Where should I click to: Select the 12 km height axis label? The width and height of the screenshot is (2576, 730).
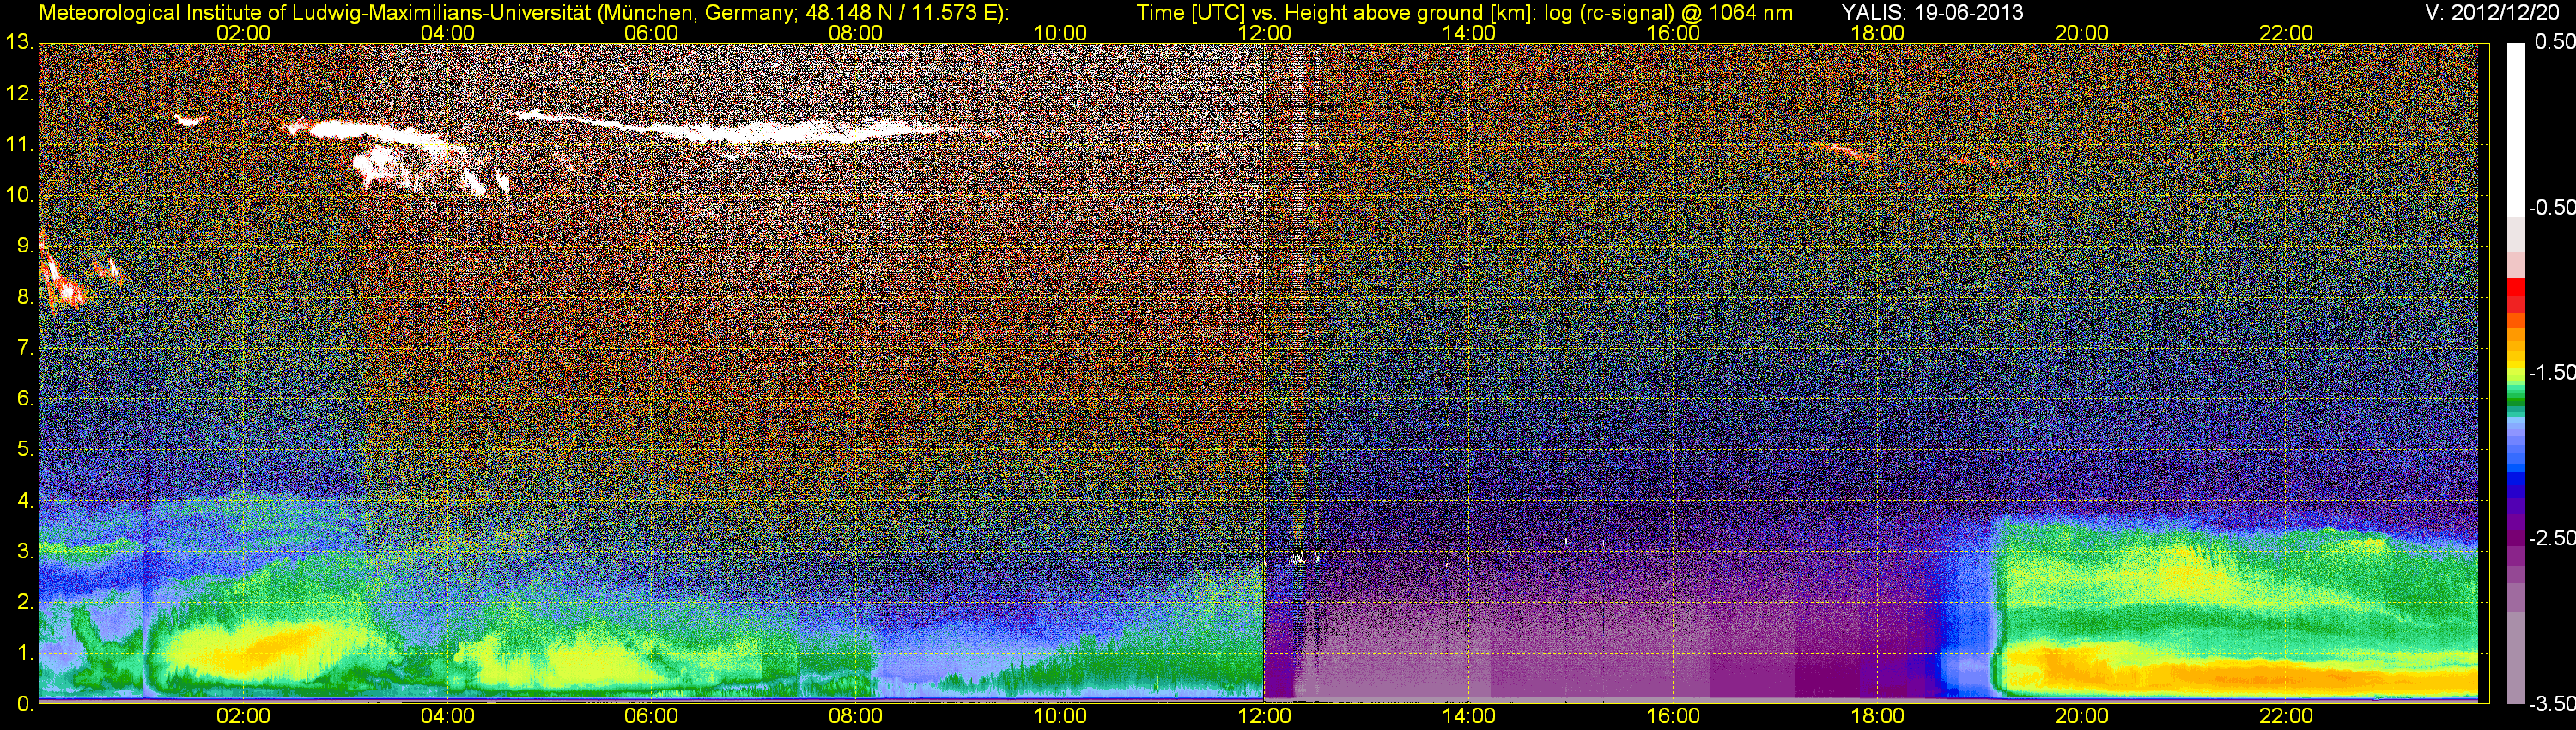click(18, 94)
